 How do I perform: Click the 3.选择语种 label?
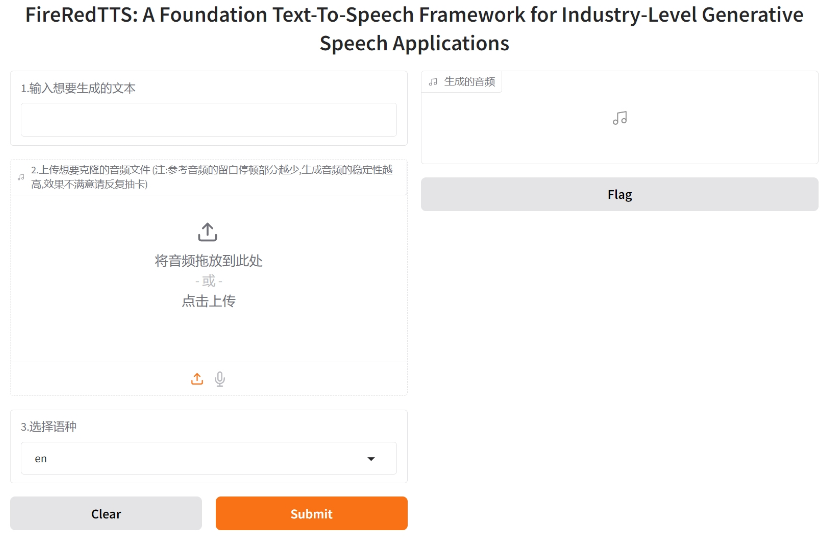[x=48, y=426]
